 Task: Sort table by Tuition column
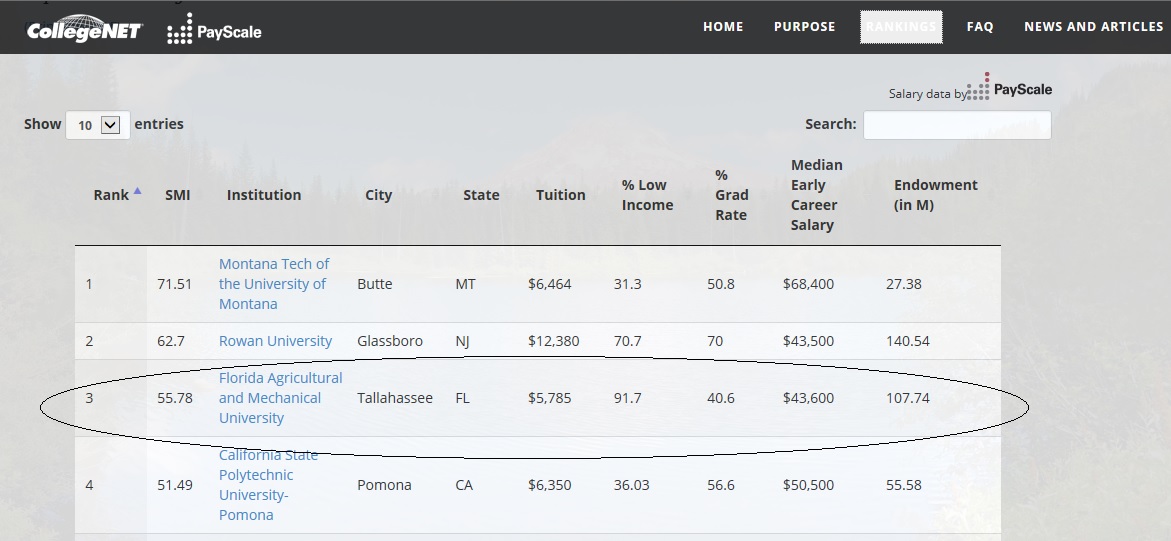(x=560, y=195)
